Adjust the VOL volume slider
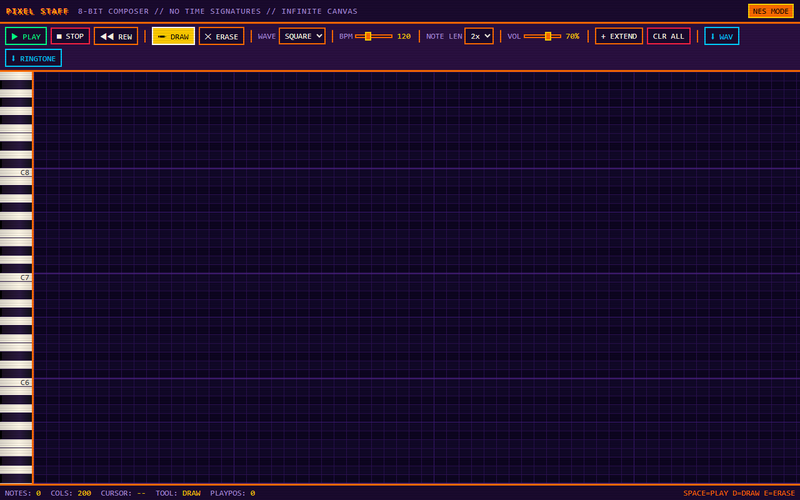The height and width of the screenshot is (500, 800). (x=542, y=36)
